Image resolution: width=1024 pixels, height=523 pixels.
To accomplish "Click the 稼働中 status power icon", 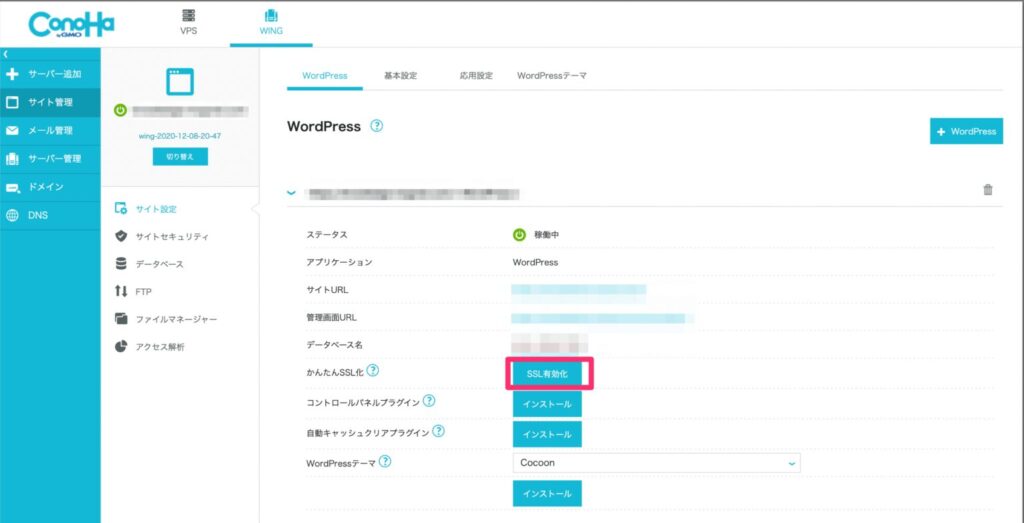I will pos(519,235).
